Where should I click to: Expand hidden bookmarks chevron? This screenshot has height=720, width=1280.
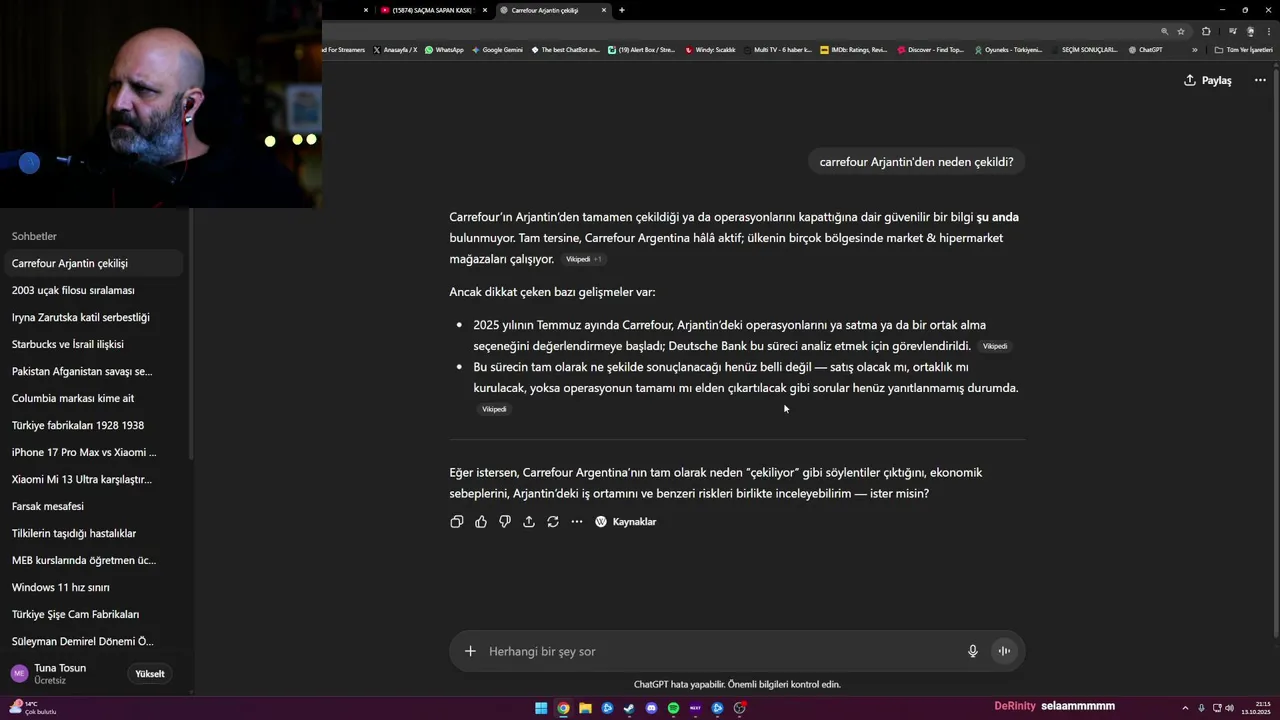1194,49
